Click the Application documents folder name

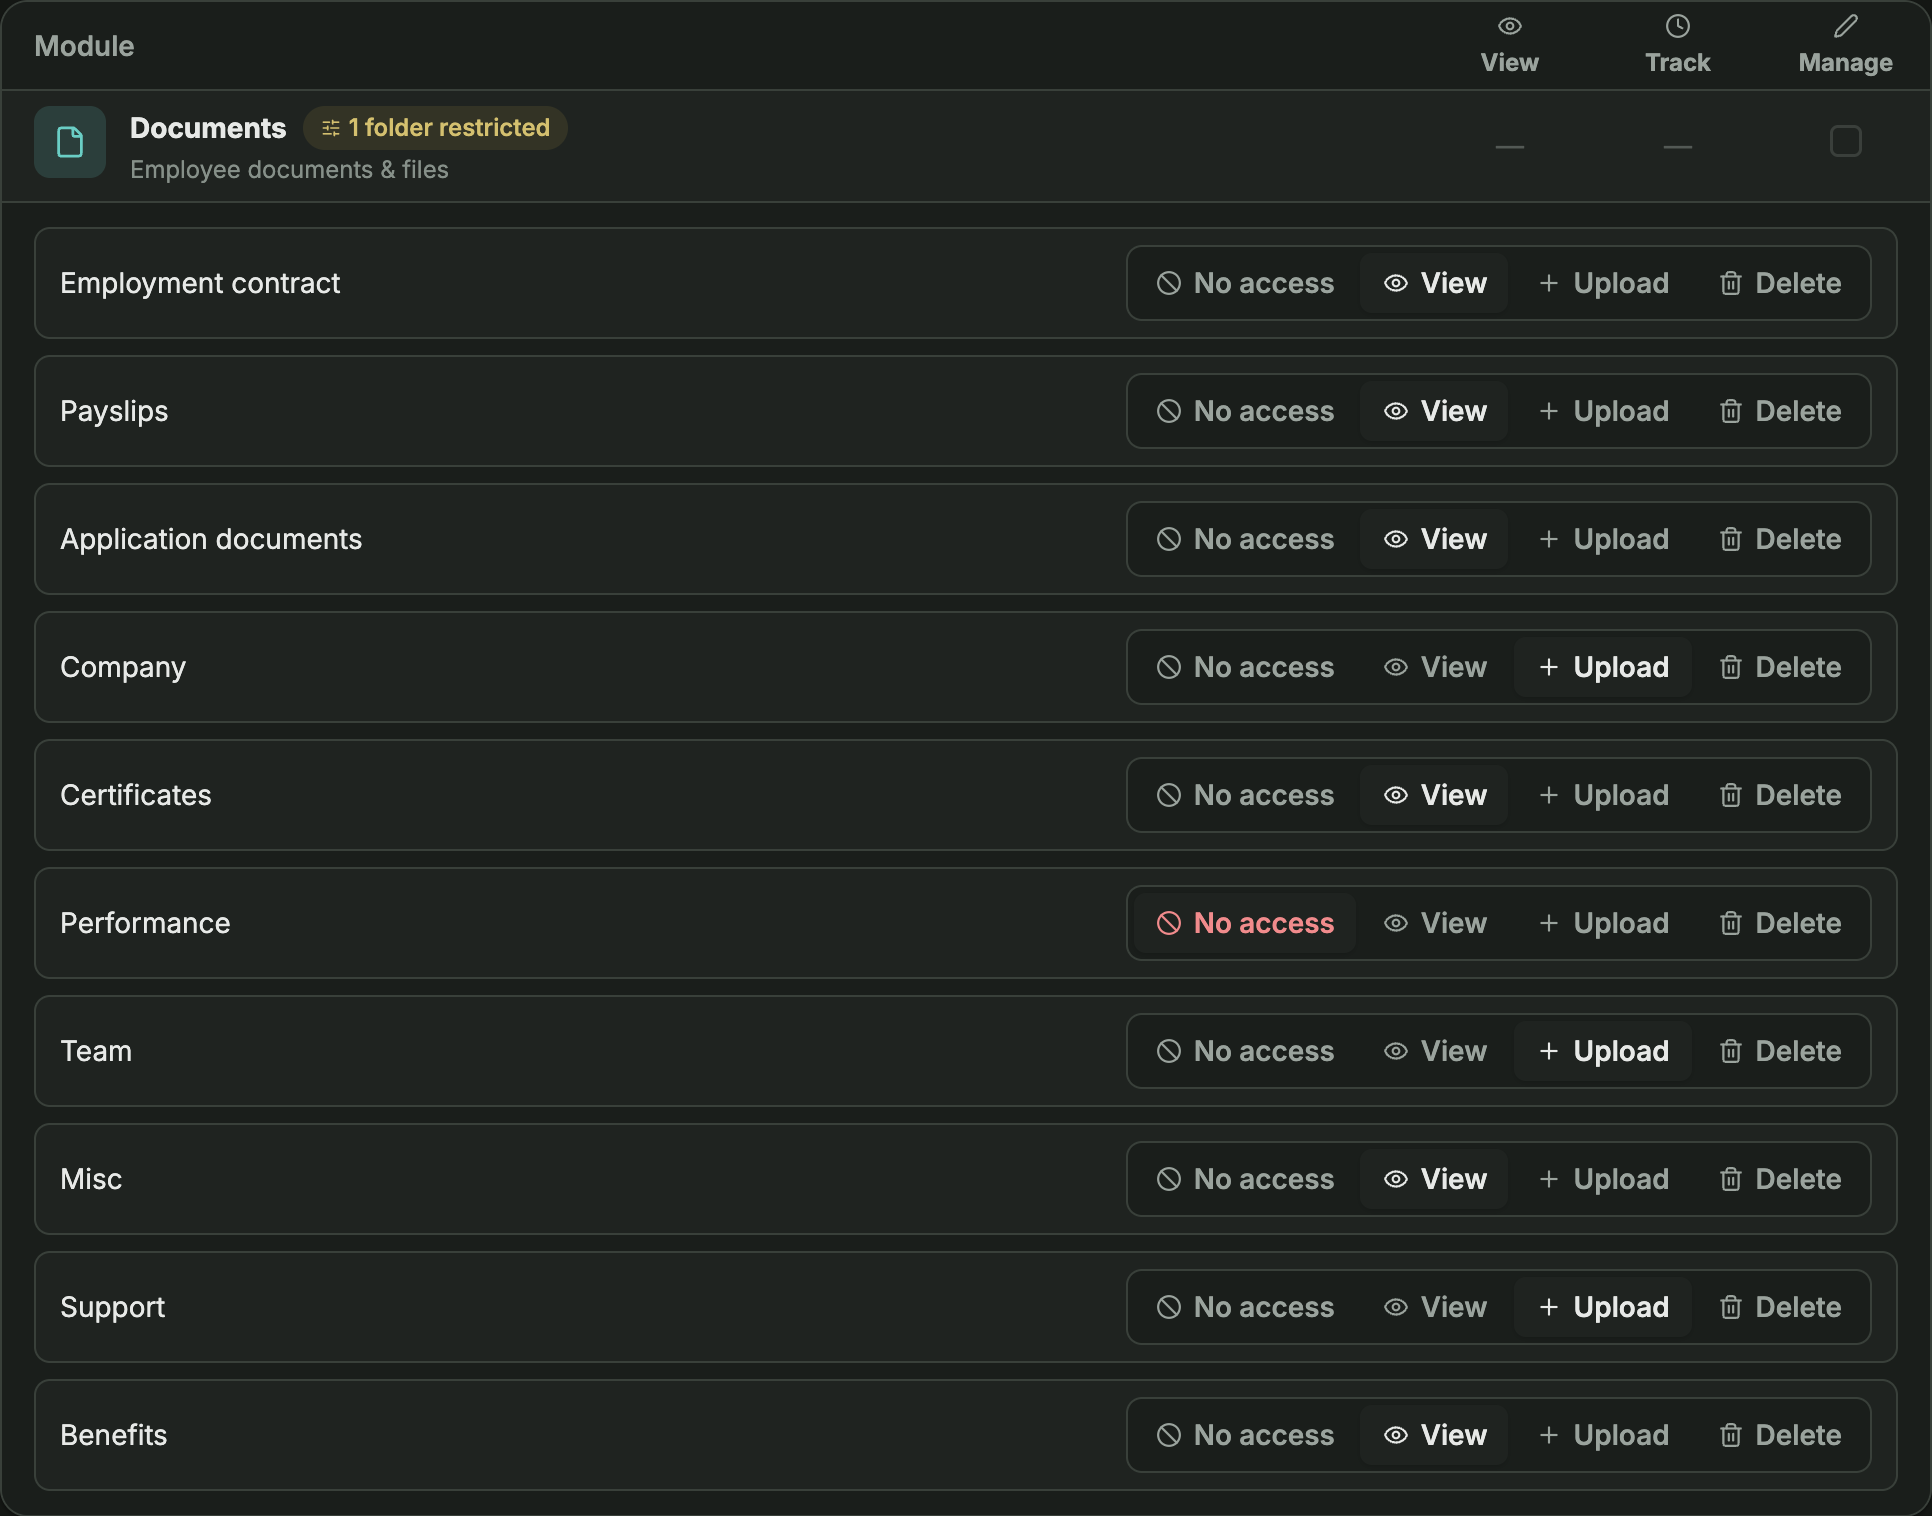coord(211,539)
